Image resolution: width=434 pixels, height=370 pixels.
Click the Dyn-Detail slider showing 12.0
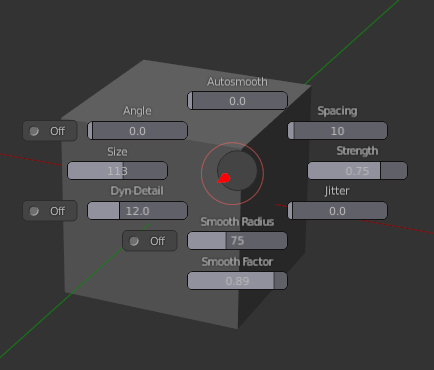[x=137, y=211]
